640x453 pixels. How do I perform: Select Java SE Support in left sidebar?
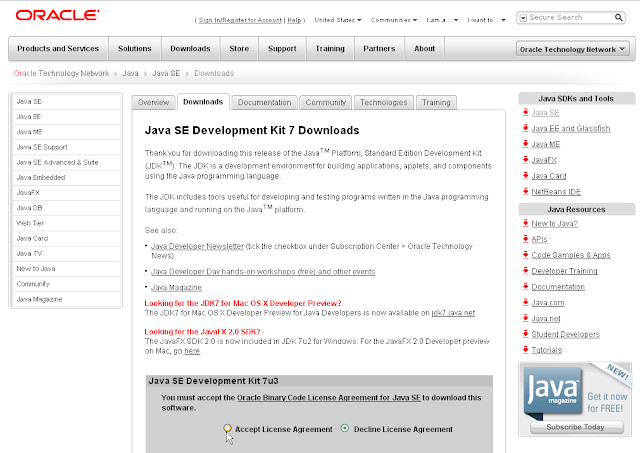[66, 147]
